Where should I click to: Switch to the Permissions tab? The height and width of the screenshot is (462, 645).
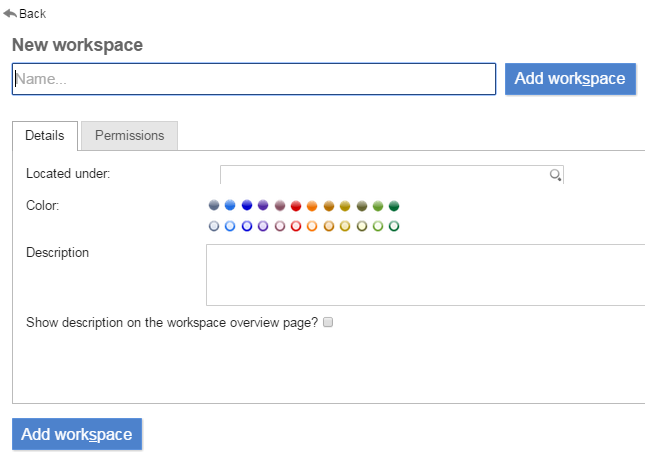(x=130, y=135)
